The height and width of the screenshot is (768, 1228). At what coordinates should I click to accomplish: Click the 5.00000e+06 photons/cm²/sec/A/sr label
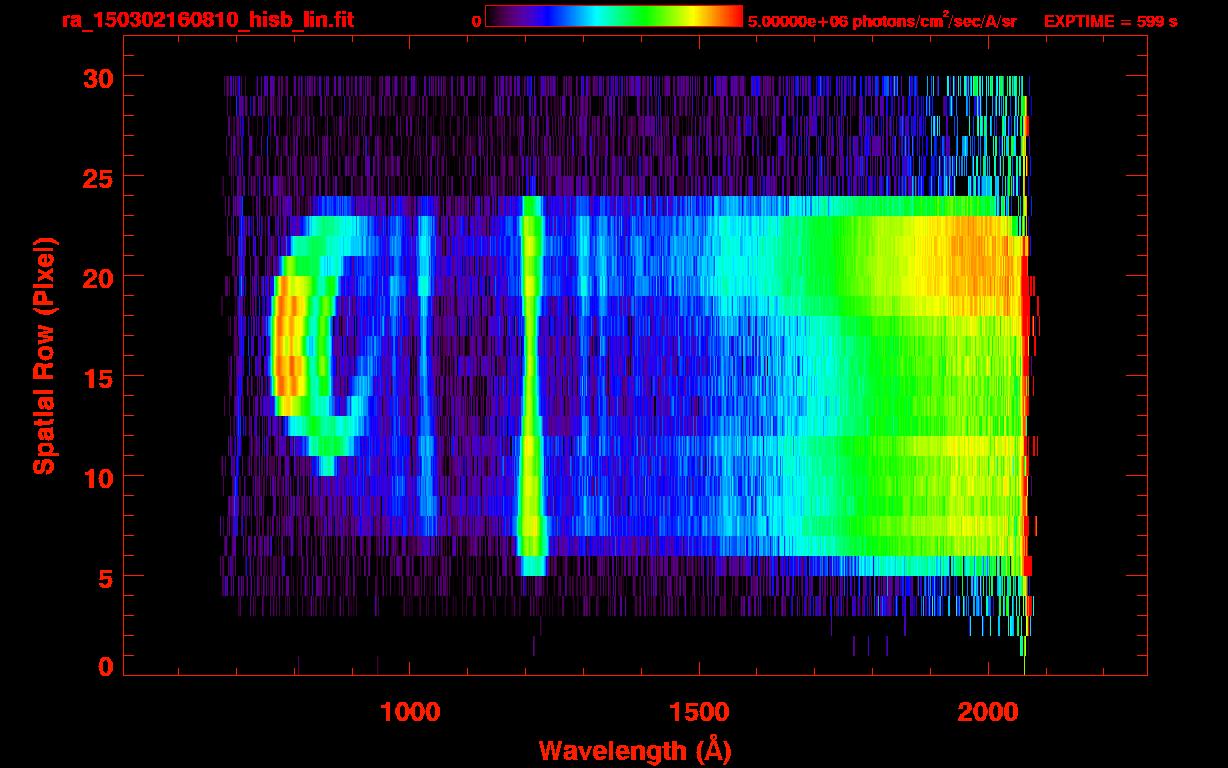(882, 20)
